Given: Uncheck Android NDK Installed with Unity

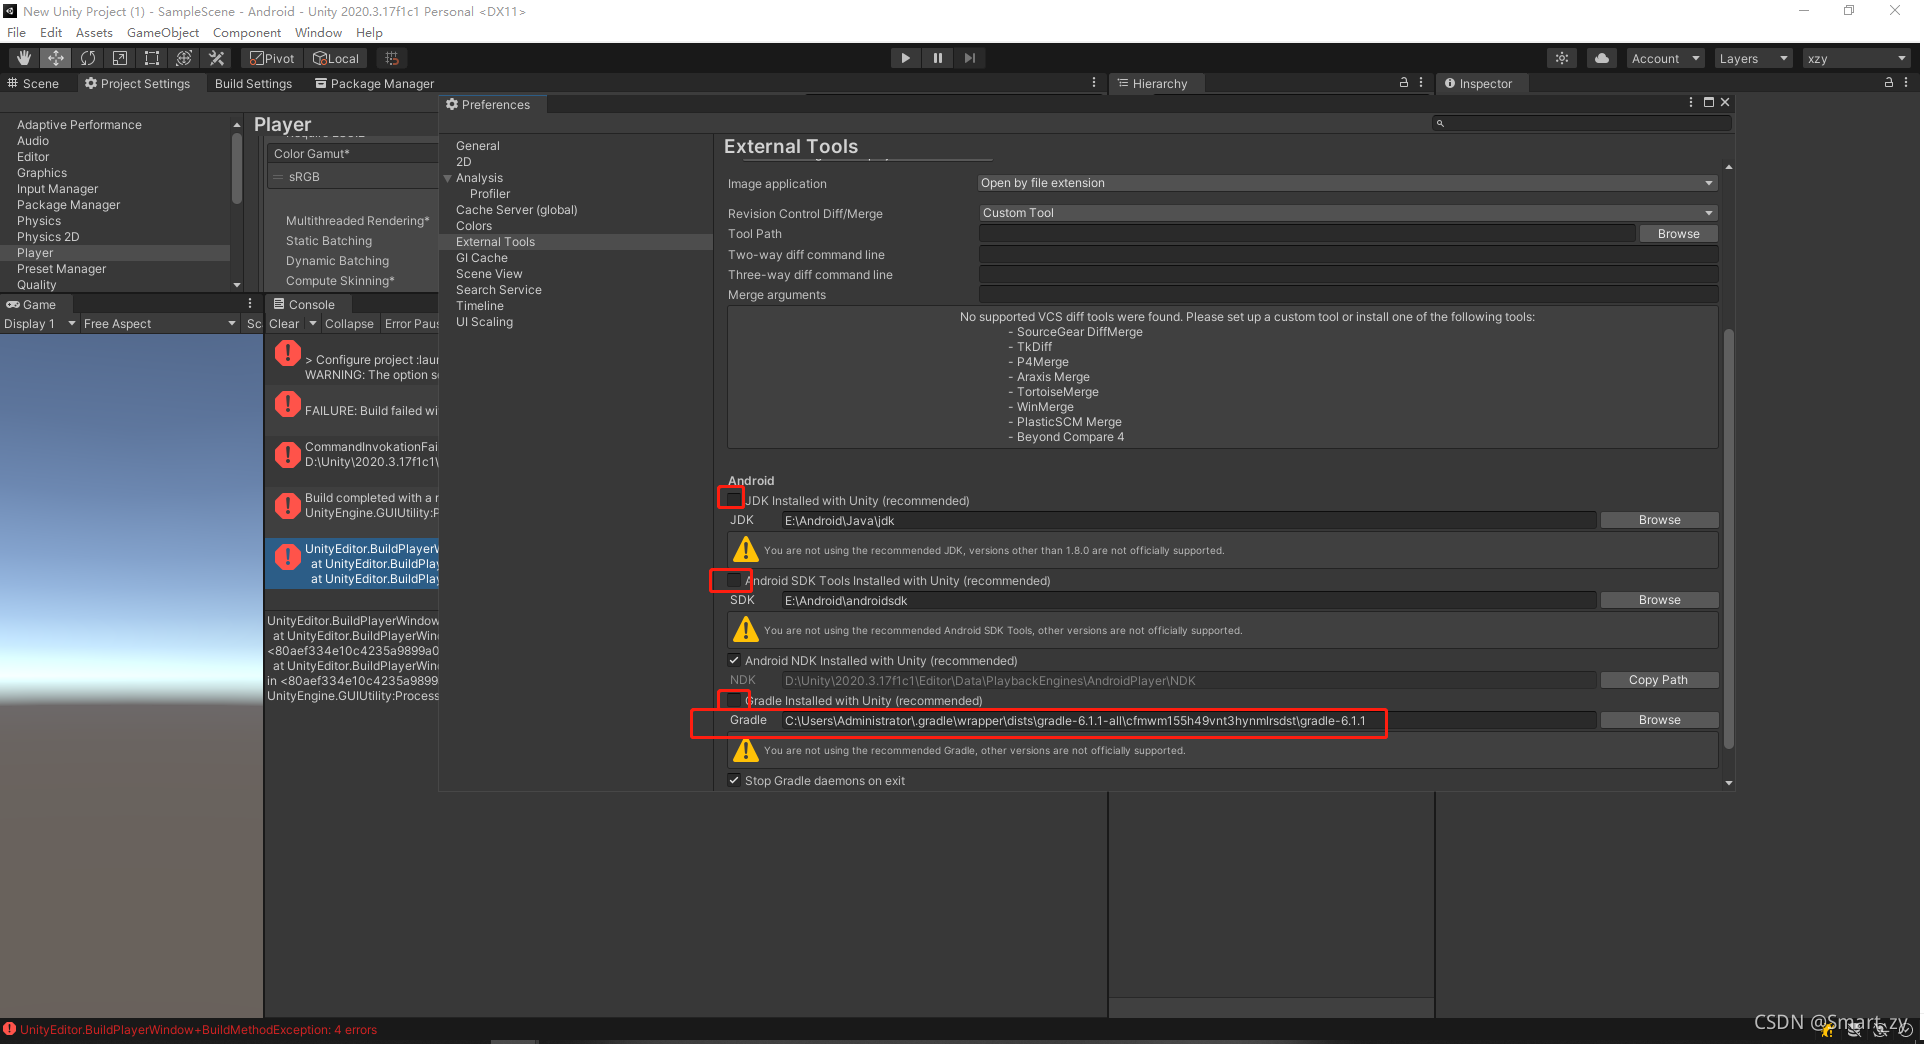Looking at the screenshot, I should (x=734, y=660).
